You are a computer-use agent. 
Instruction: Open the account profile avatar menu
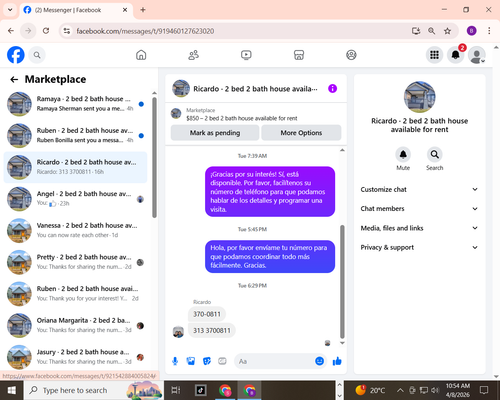pos(477,55)
